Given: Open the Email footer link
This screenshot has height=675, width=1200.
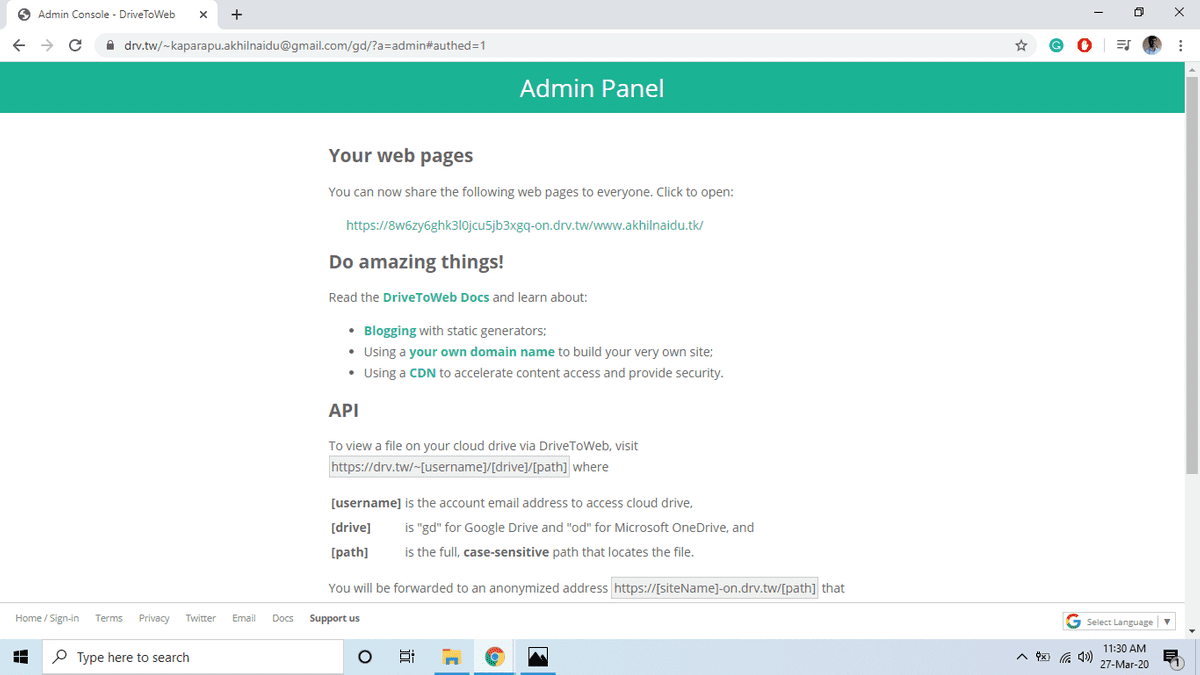Looking at the screenshot, I should pyautogui.click(x=244, y=618).
